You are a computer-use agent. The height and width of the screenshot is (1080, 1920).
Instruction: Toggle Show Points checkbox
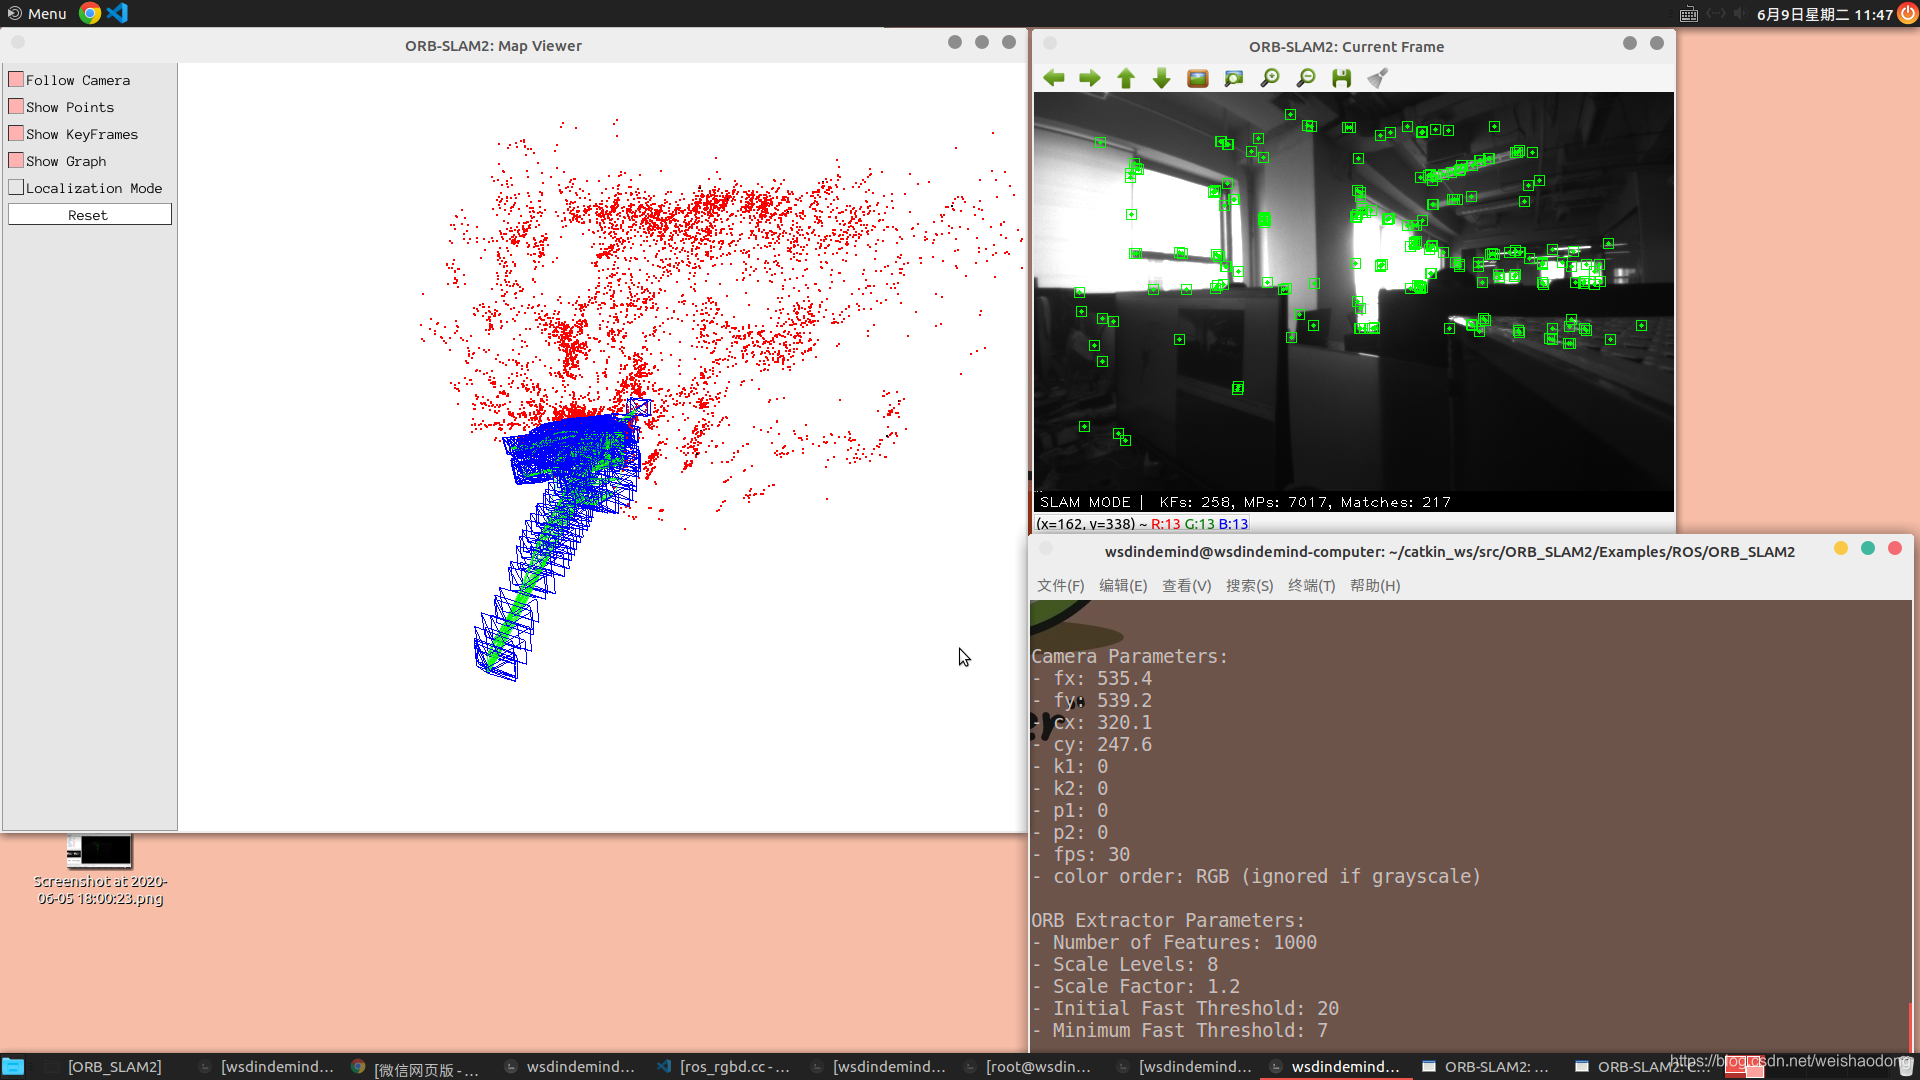[x=16, y=106]
